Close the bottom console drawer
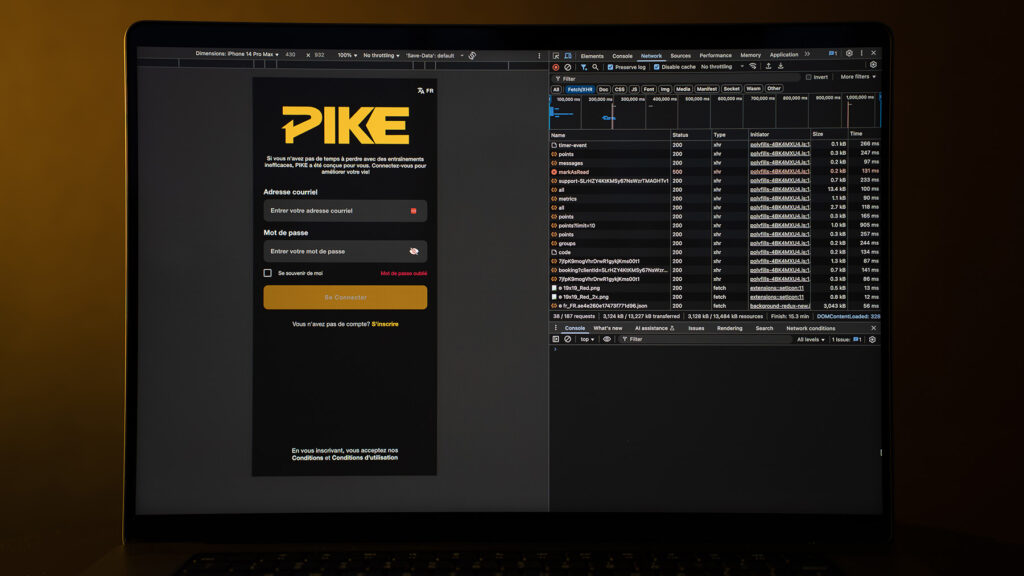This screenshot has height=576, width=1024. pyautogui.click(x=873, y=328)
